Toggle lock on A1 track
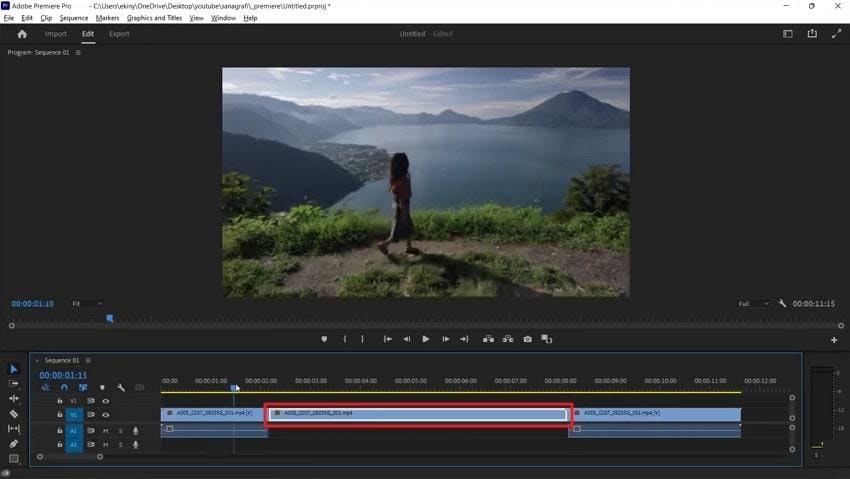This screenshot has height=479, width=850. (60, 431)
